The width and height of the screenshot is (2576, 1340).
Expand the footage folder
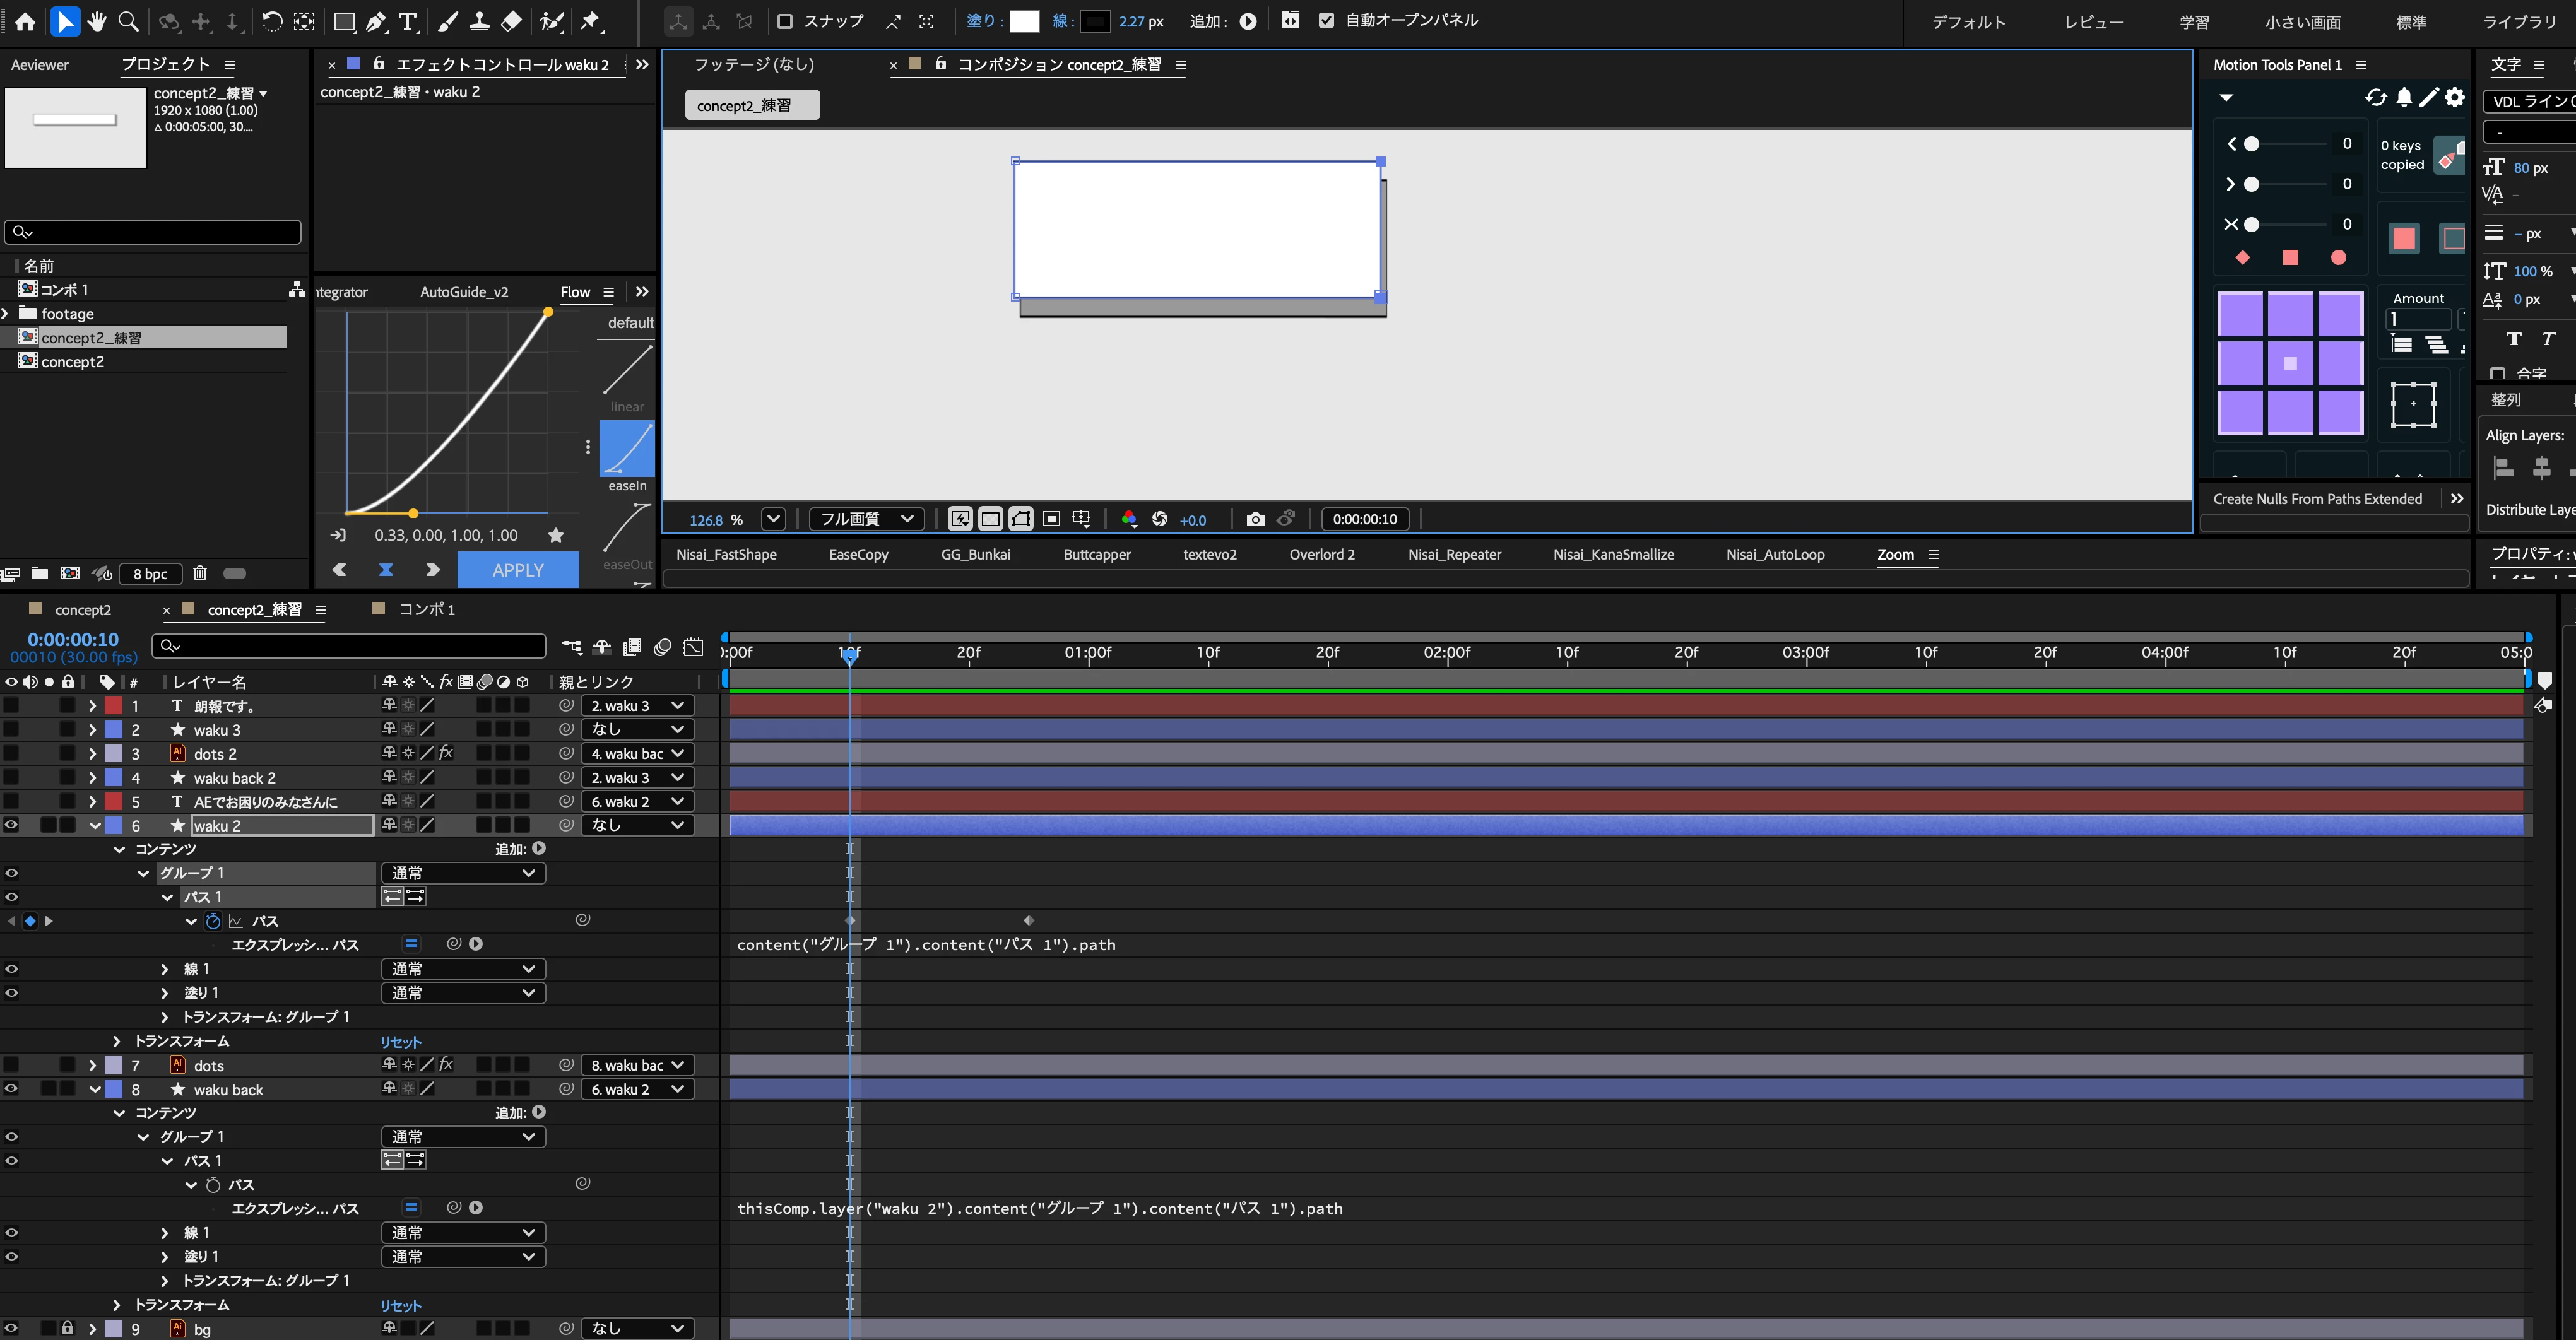[x=6, y=314]
